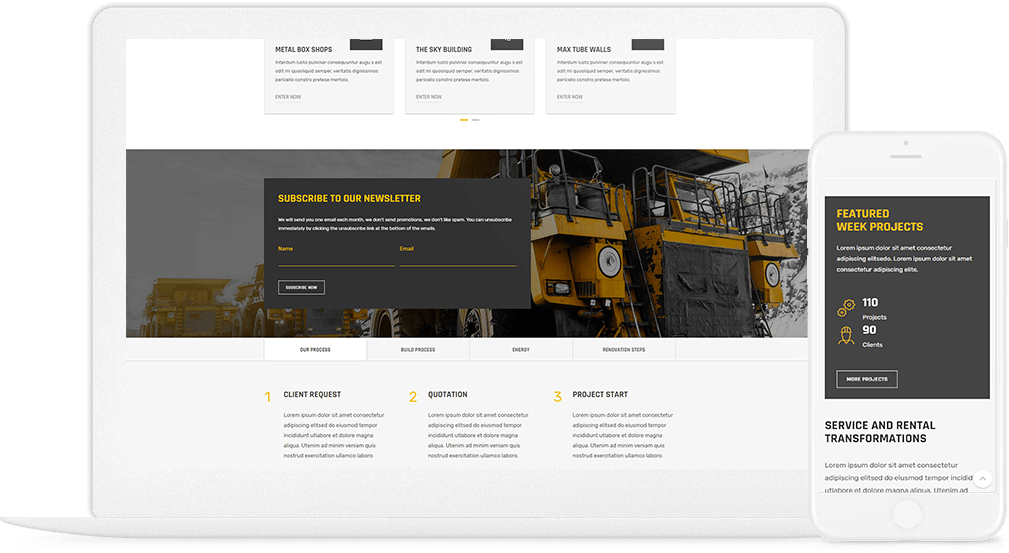
Task: Click the dark badge on Max Tube Walls card
Action: [647, 44]
